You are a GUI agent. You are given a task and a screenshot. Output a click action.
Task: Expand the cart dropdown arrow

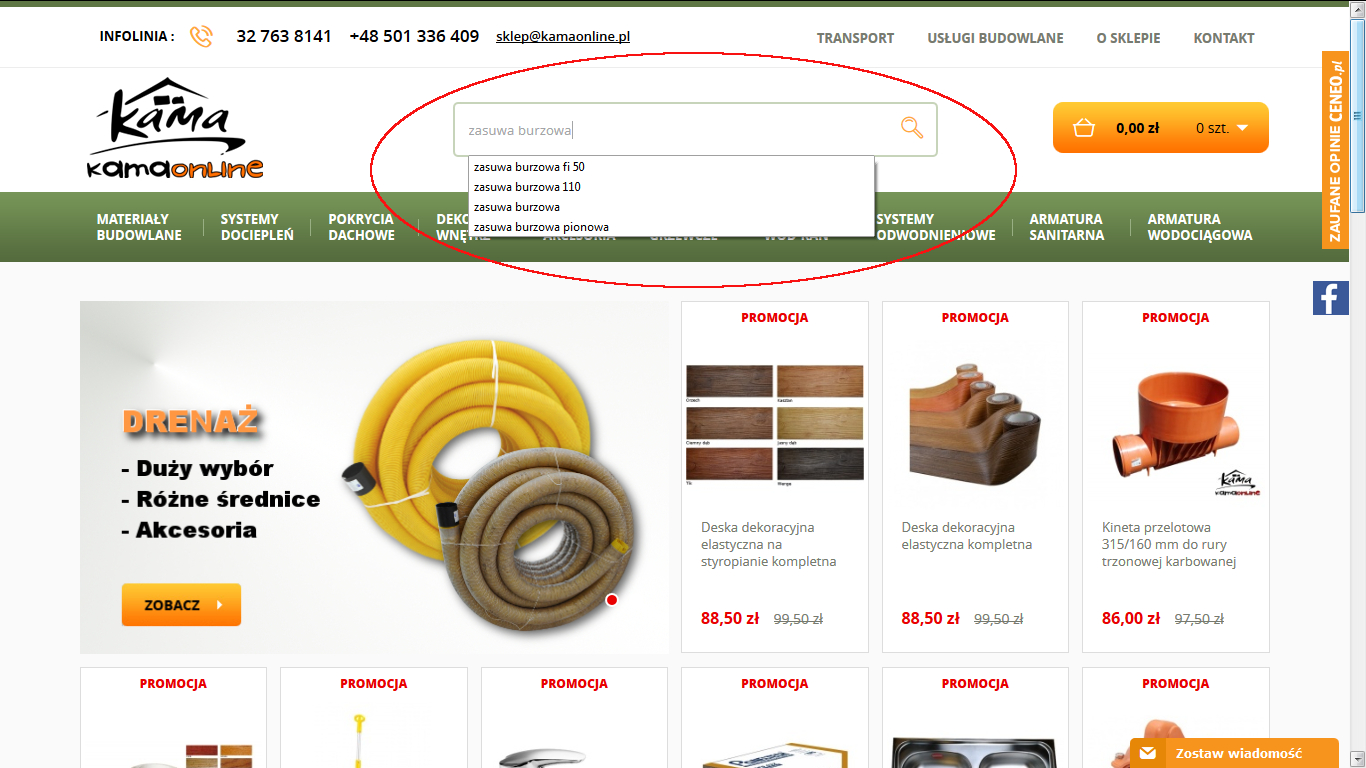(1242, 128)
